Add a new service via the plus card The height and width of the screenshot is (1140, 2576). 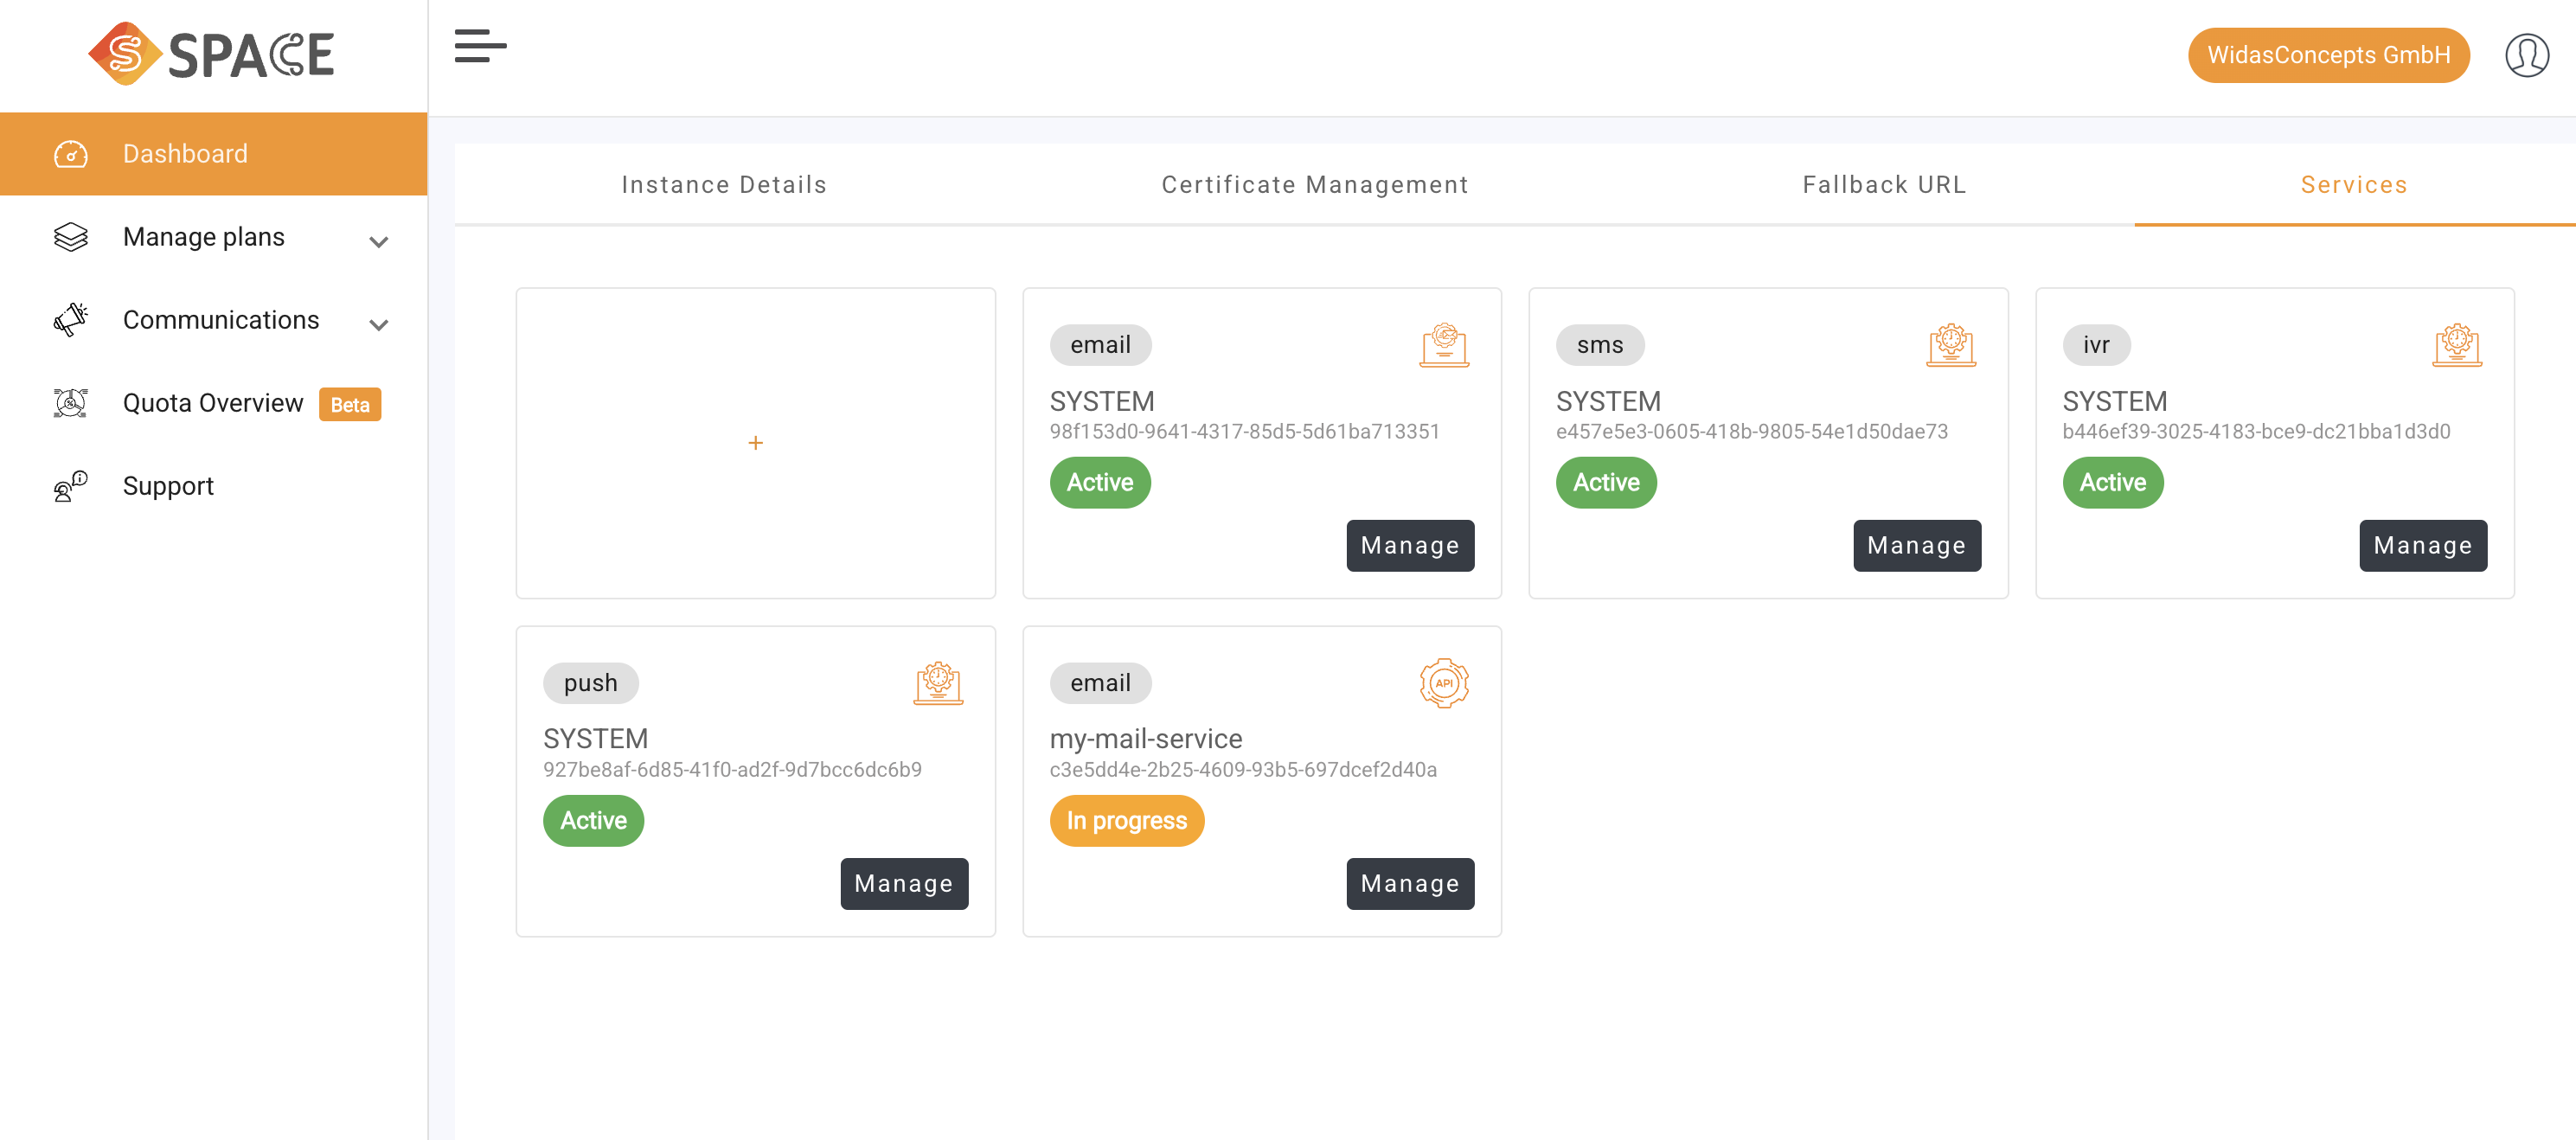755,442
